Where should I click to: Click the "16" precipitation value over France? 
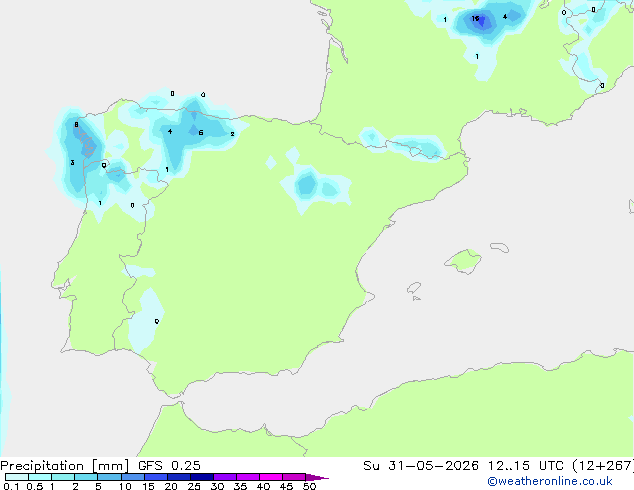(x=476, y=18)
